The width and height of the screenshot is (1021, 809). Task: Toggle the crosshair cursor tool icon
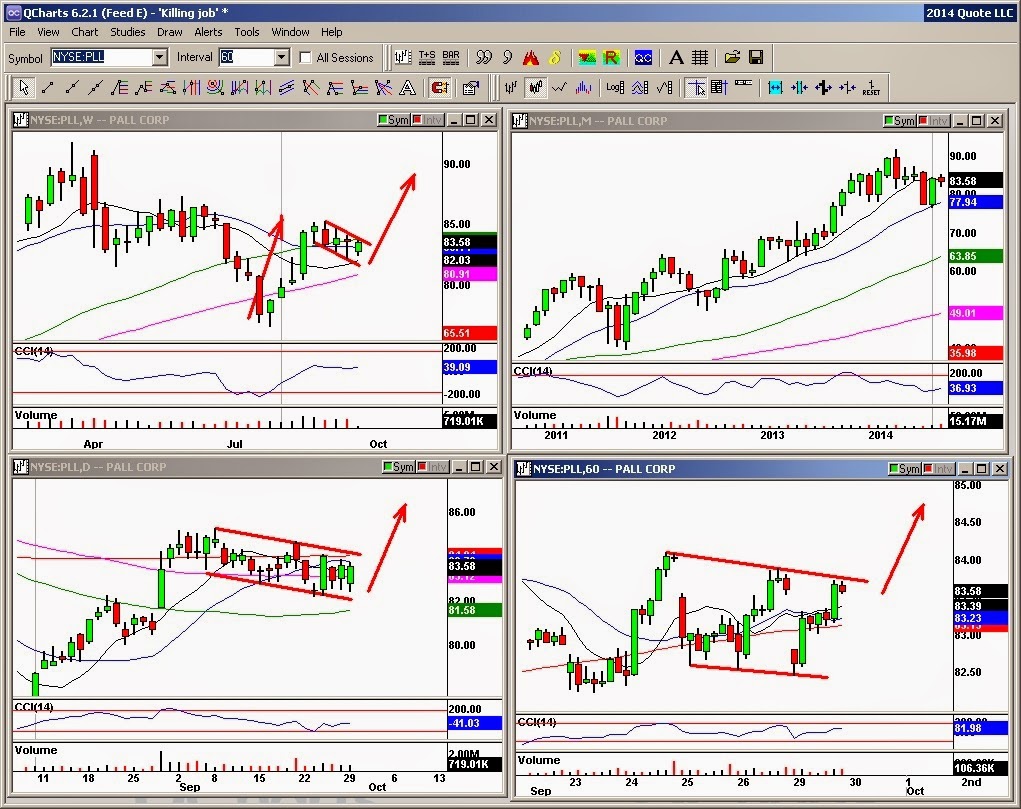tap(696, 87)
